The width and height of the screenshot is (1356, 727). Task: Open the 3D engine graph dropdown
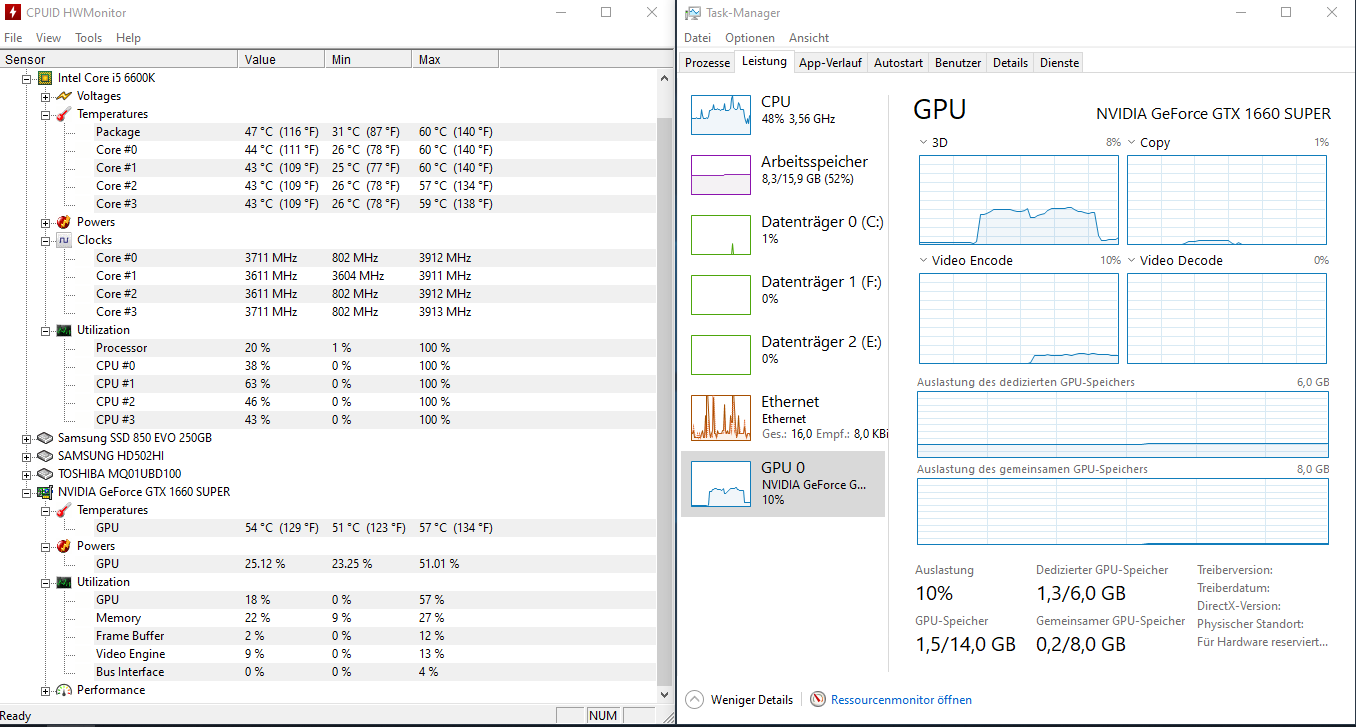923,143
